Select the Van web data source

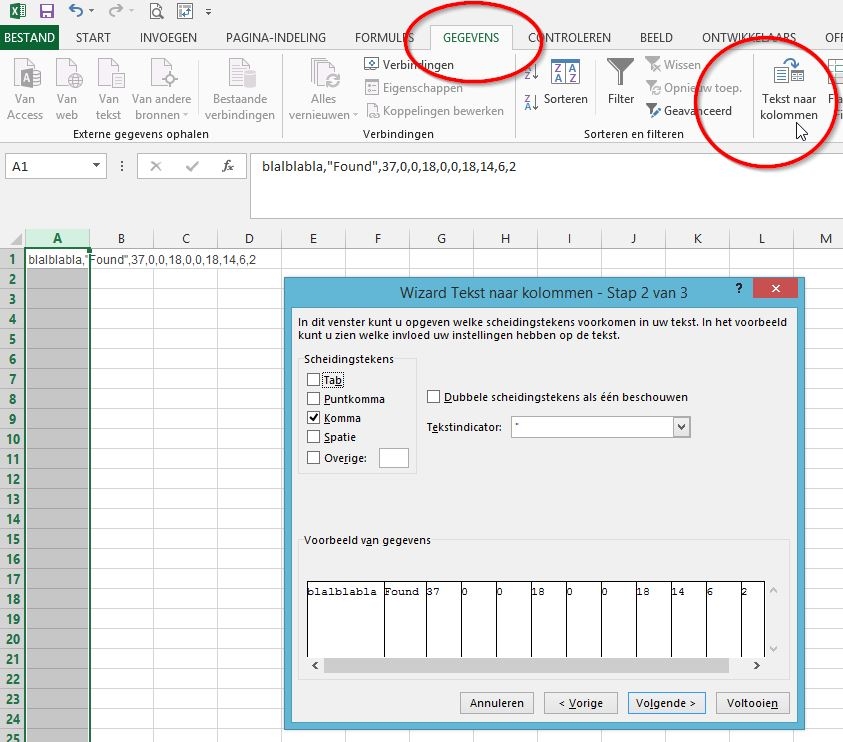[66, 85]
